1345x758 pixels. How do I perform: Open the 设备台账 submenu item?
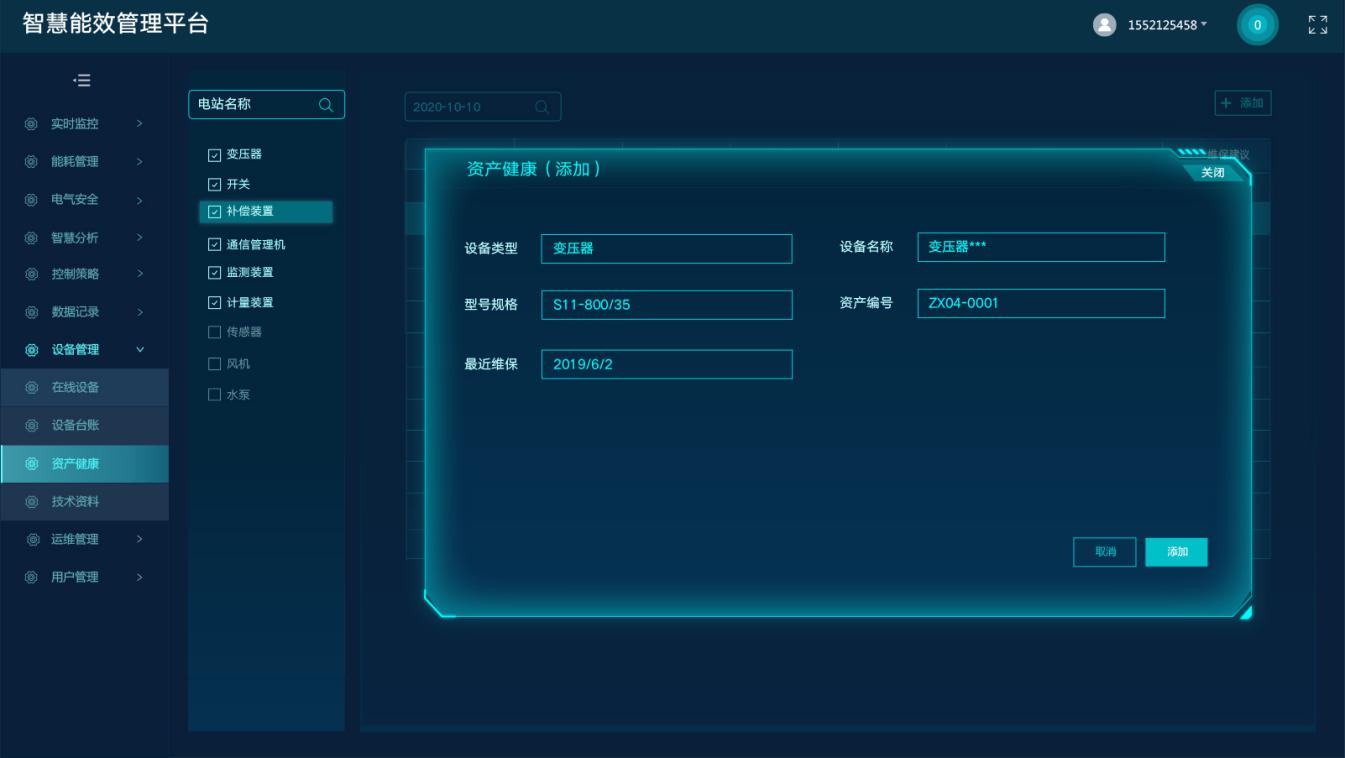click(x=84, y=426)
